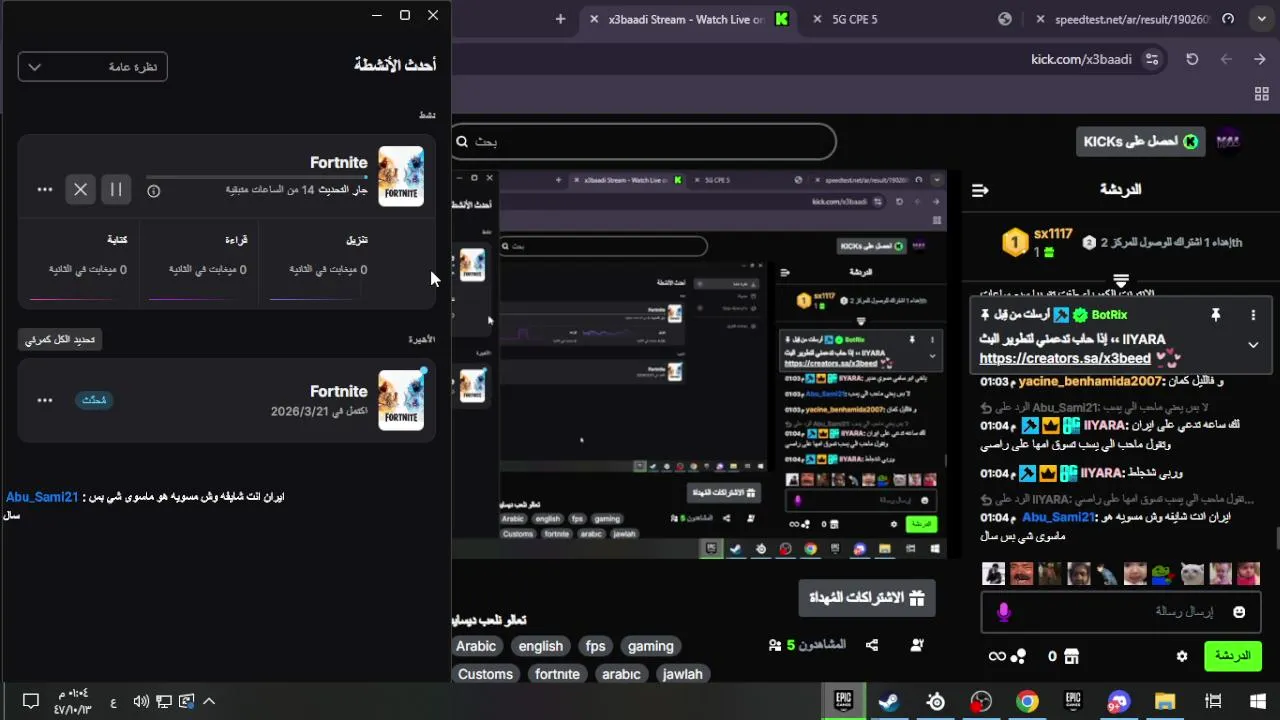The width and height of the screenshot is (1280, 720).
Task: Open the overview dropdown in the activity panel
Action: coord(92,67)
